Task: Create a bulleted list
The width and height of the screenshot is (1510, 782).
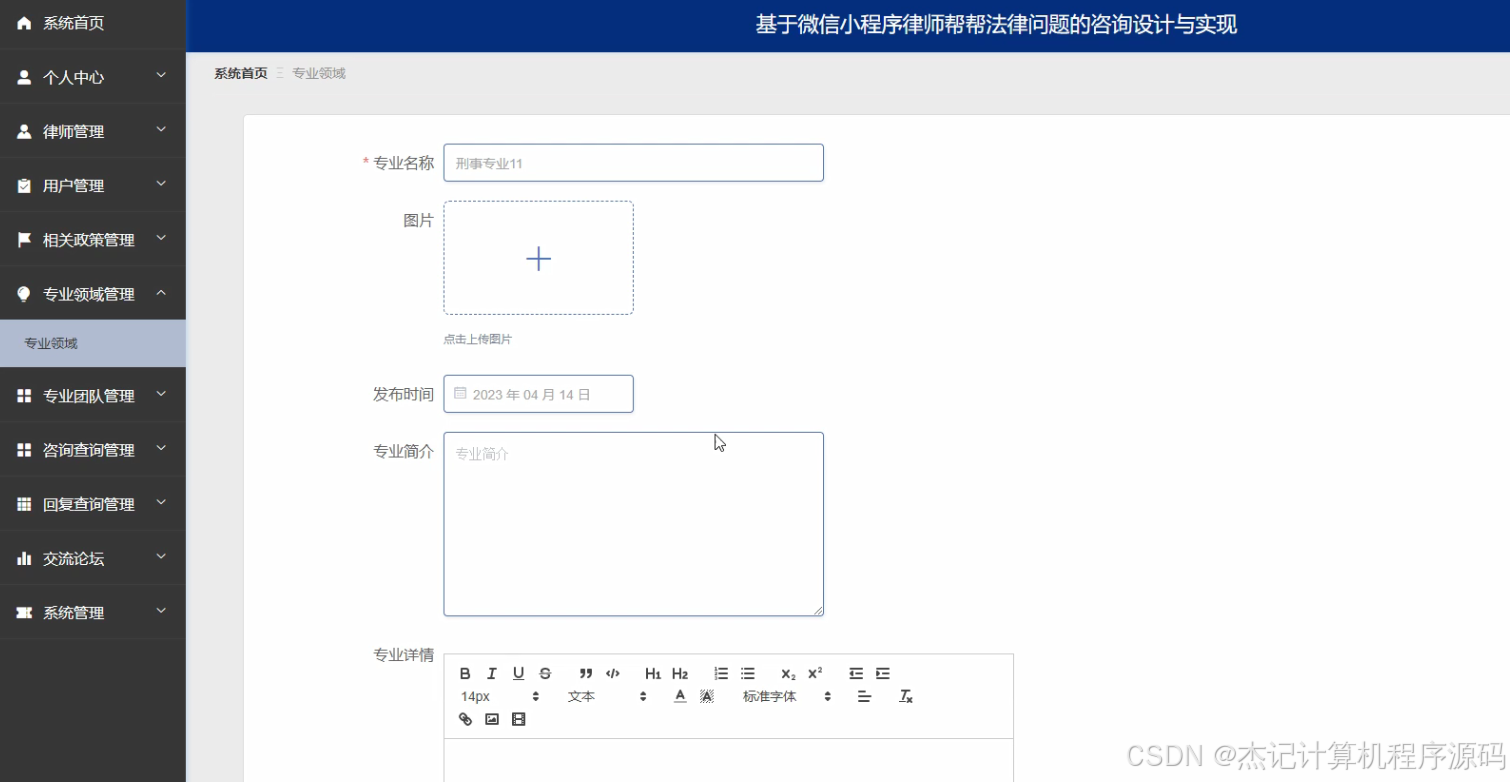Action: pos(748,673)
